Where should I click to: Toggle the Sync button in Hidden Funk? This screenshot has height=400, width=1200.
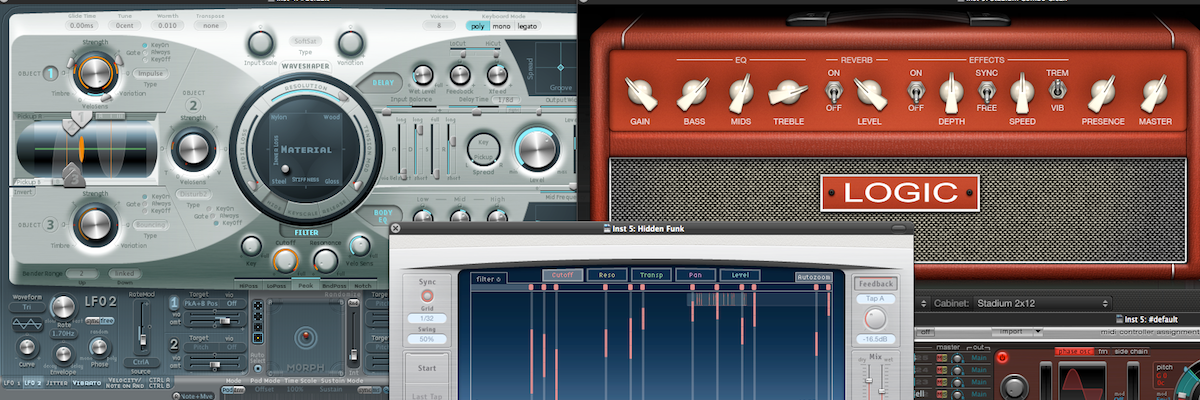click(428, 296)
